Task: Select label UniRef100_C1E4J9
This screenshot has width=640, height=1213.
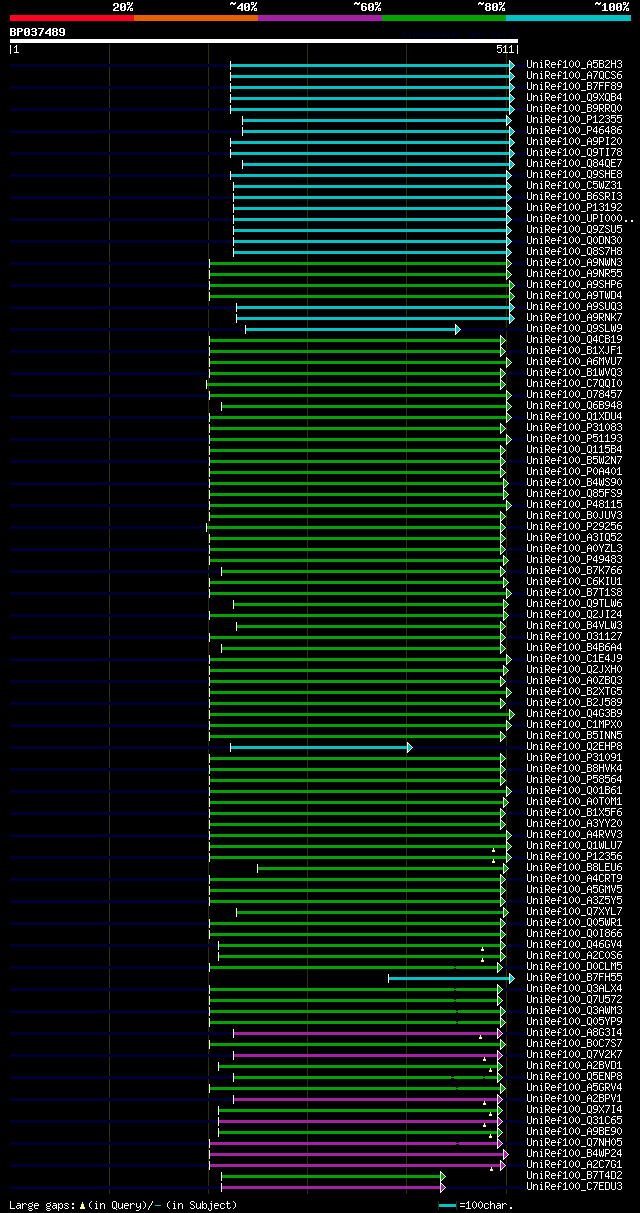Action: coord(574,659)
